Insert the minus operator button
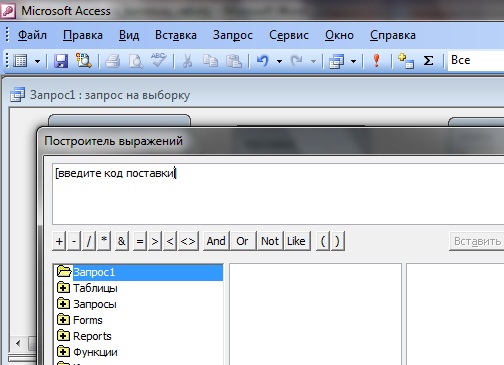Image resolution: width=504 pixels, height=365 pixels. click(74, 241)
